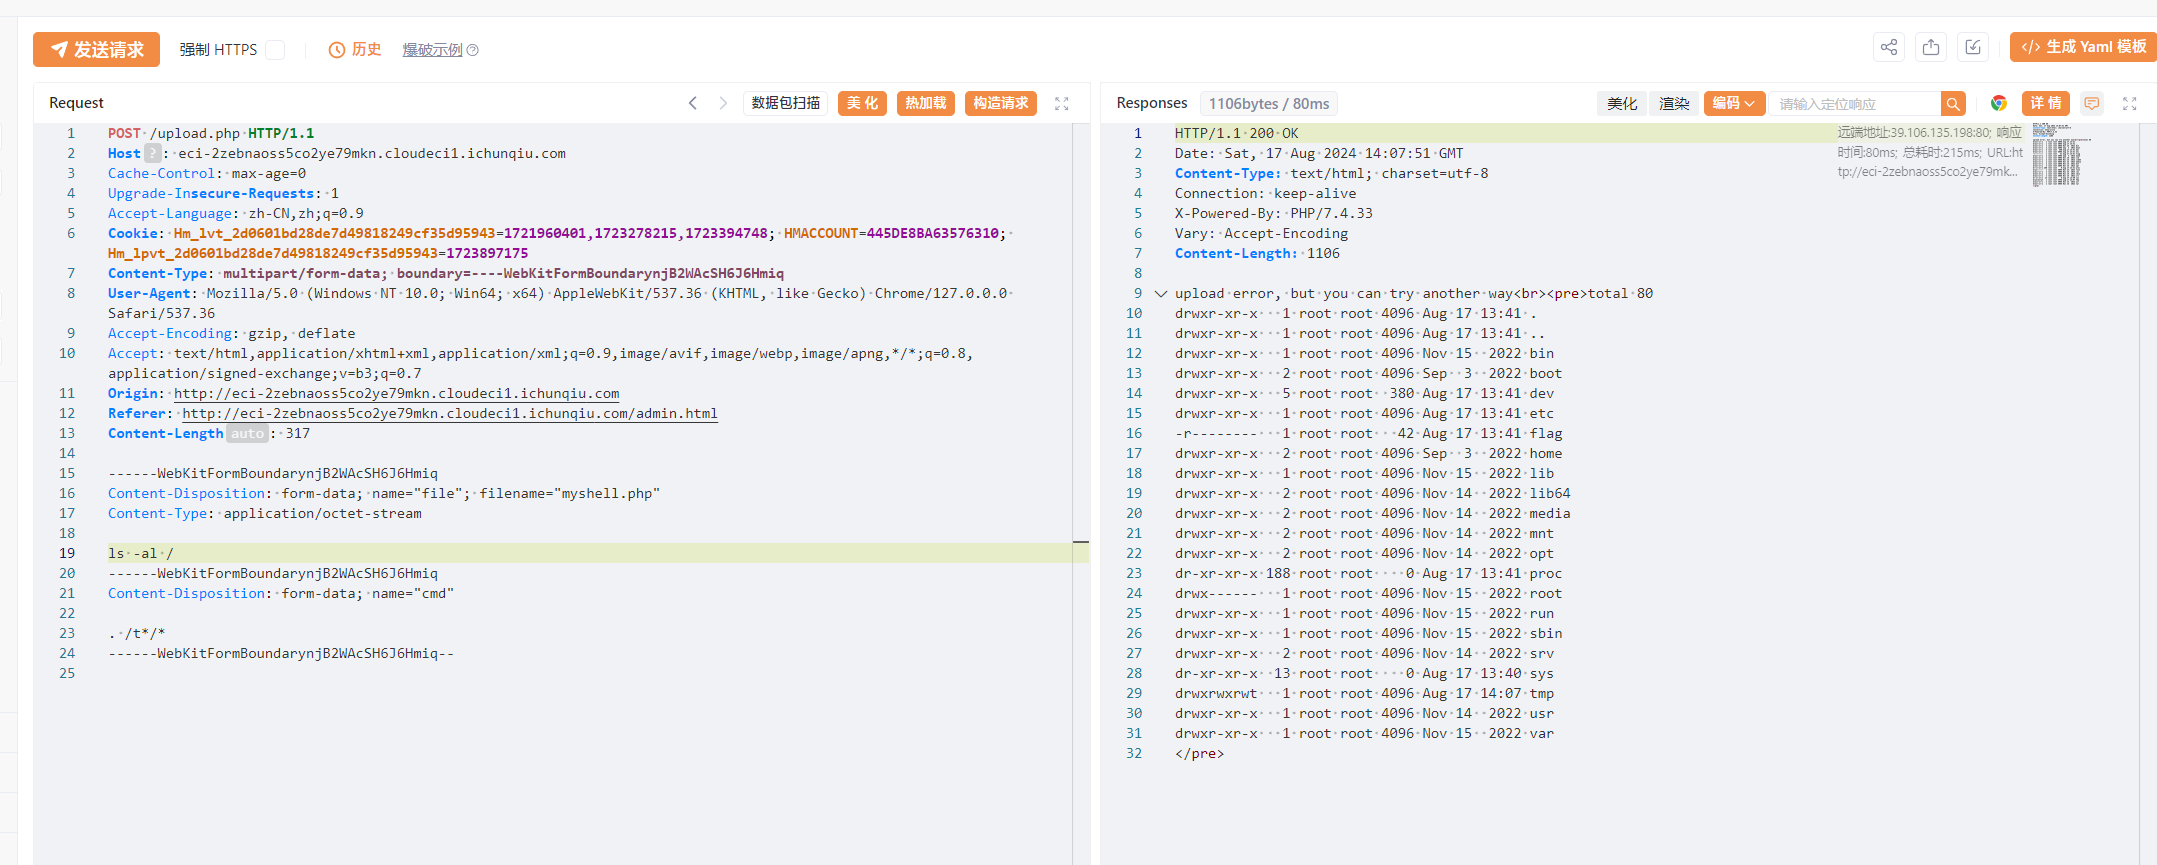Viewport: 2157px width, 865px height.
Task: Open the 爆破示例 link
Action: click(432, 50)
